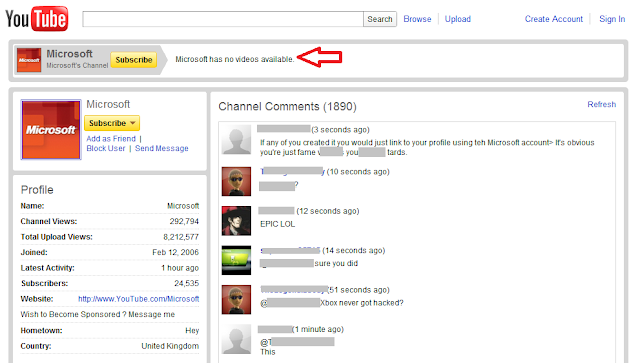Open the large Microsoft profile picture
The image size is (640, 363).
tap(51, 130)
